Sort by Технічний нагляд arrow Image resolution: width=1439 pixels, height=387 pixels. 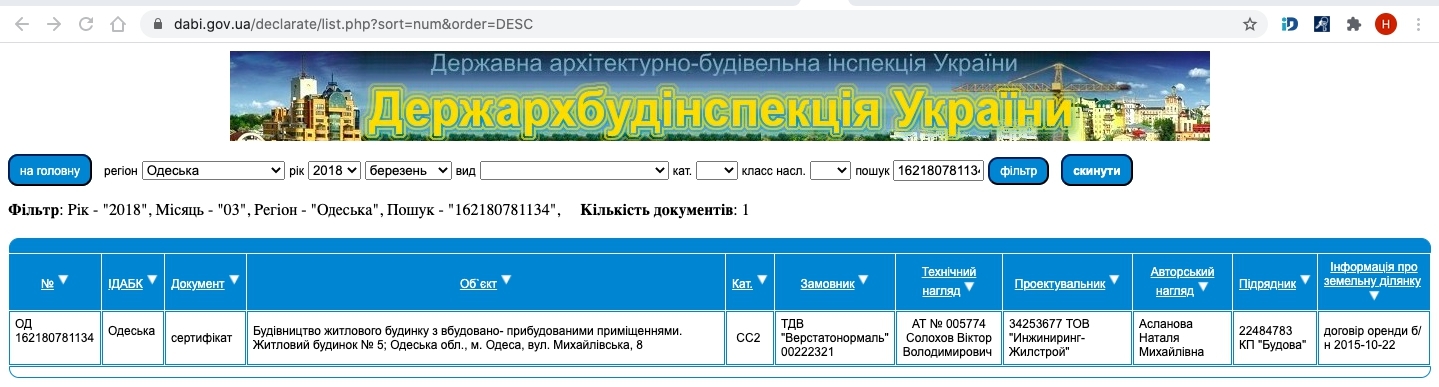tap(969, 288)
